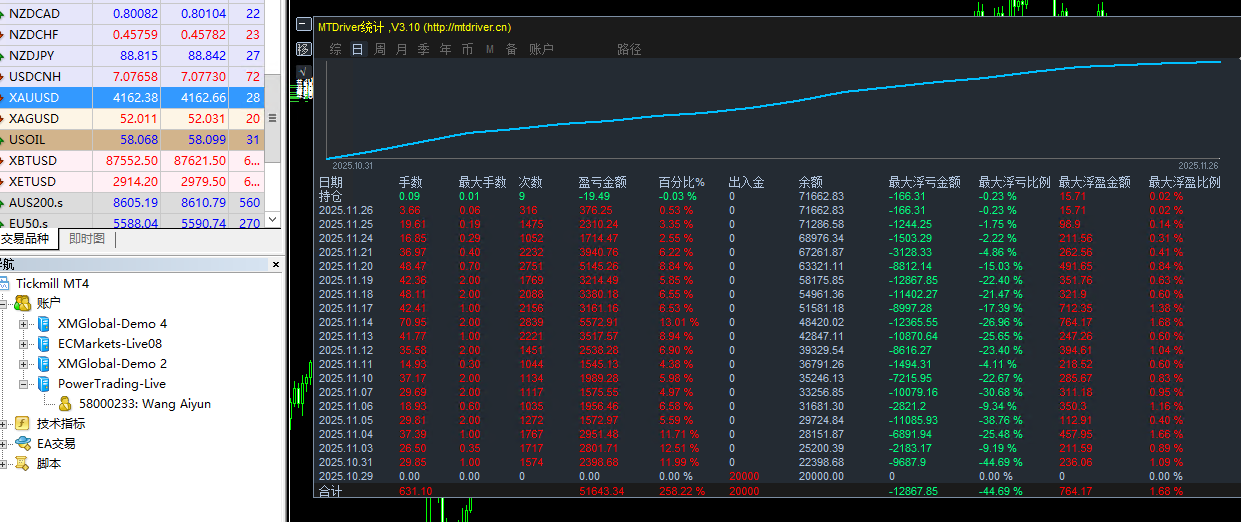Select the AUS200.s symbol row
Viewport: 1241px width, 522px height.
[x=132, y=203]
